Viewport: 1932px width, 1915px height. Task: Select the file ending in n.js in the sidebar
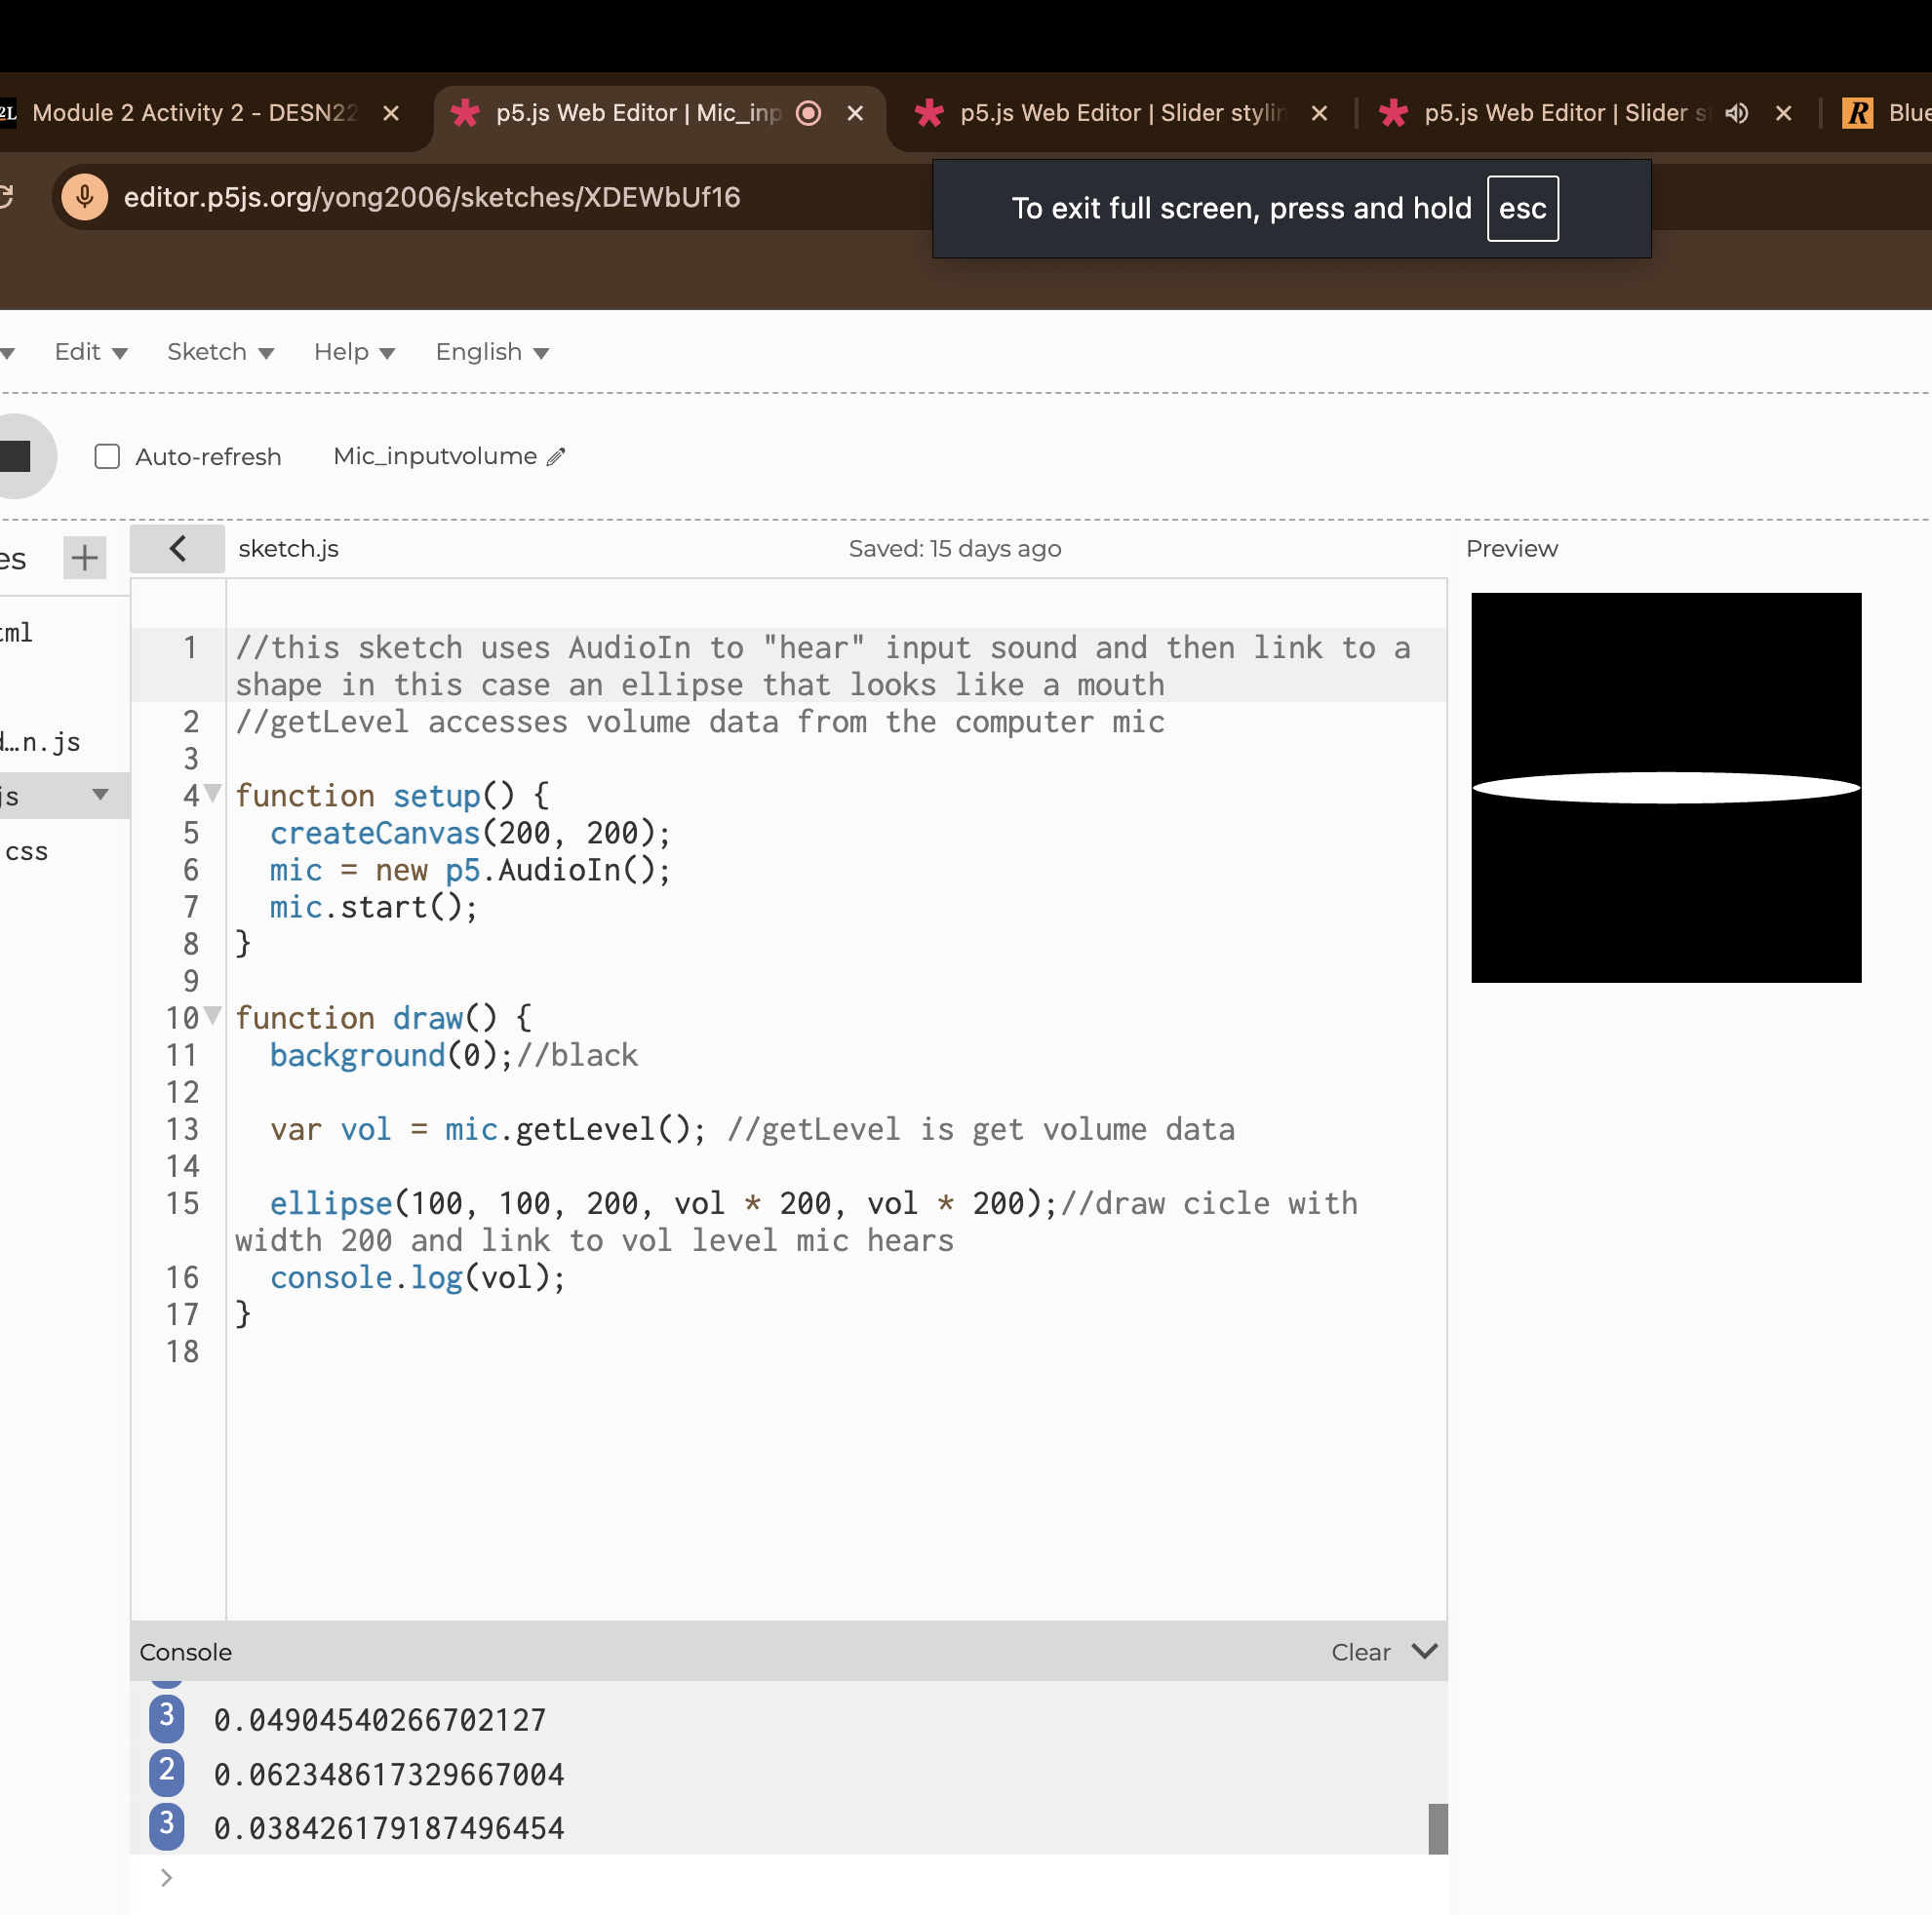[40, 743]
